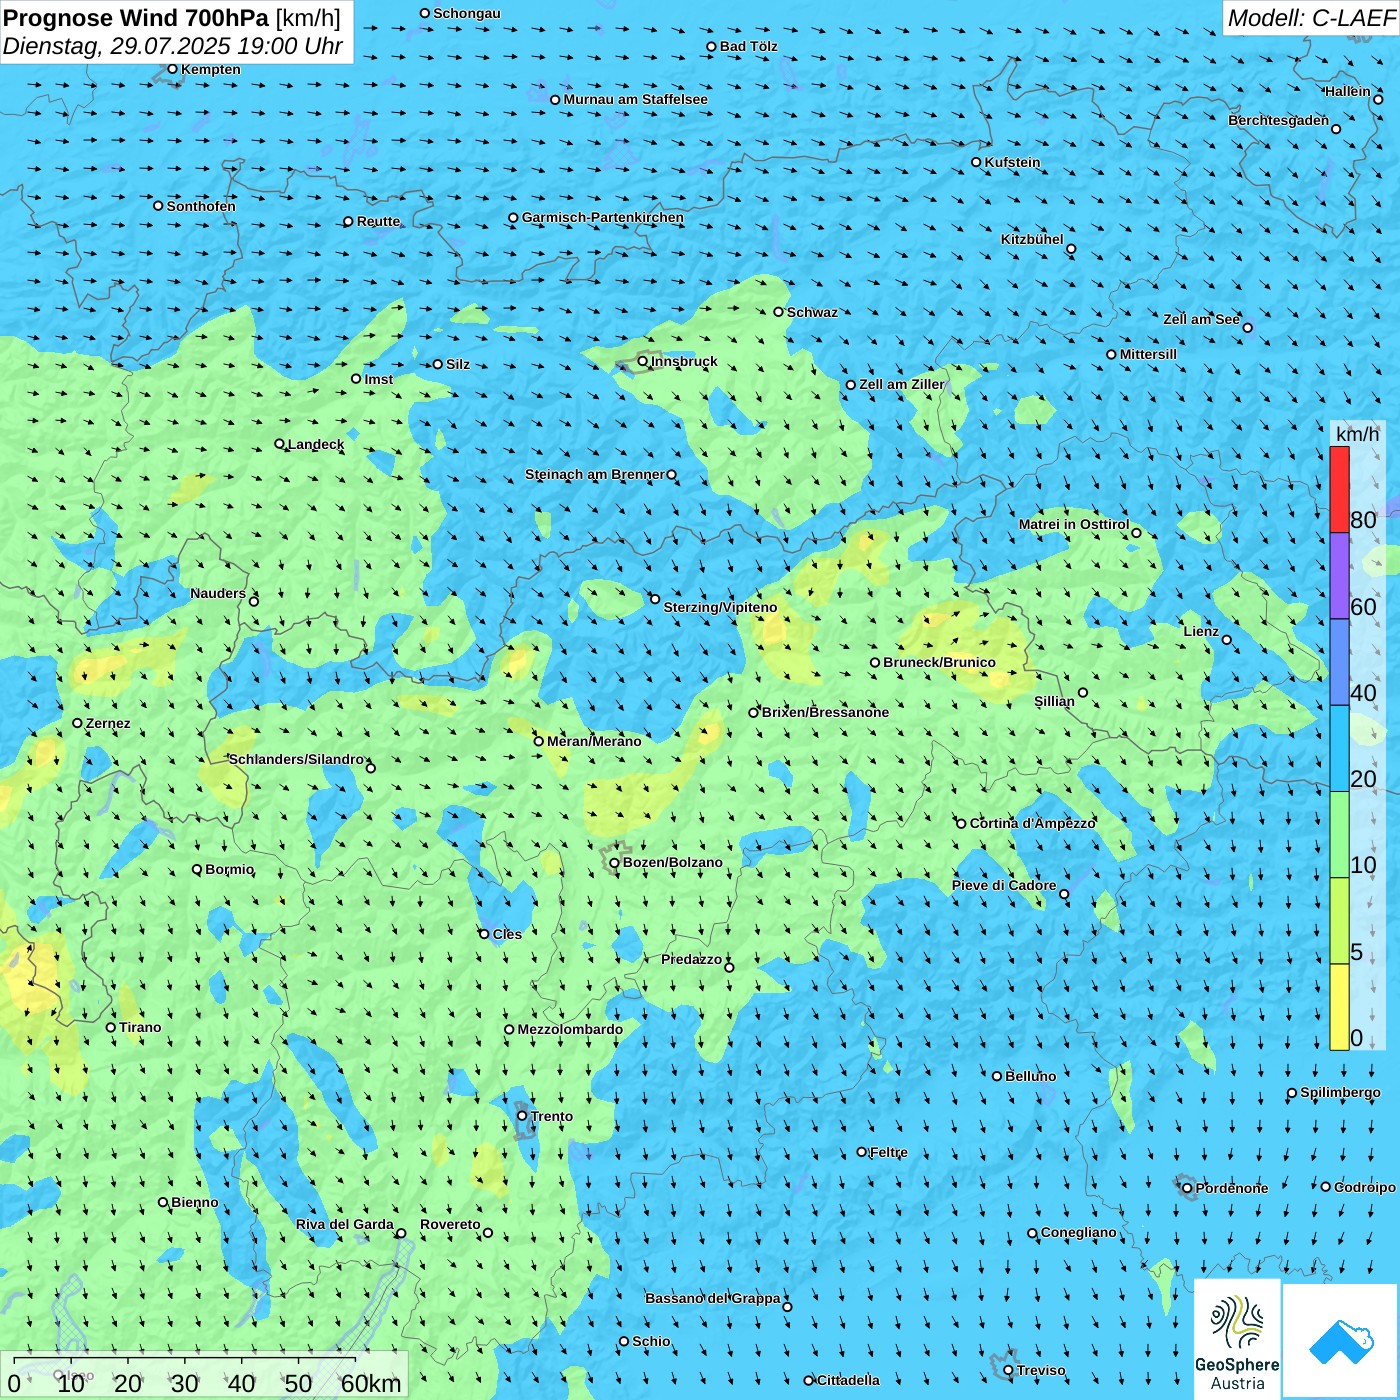This screenshot has height=1400, width=1400.
Task: Click the 'Conegliano' label
Action: (x=1079, y=1232)
